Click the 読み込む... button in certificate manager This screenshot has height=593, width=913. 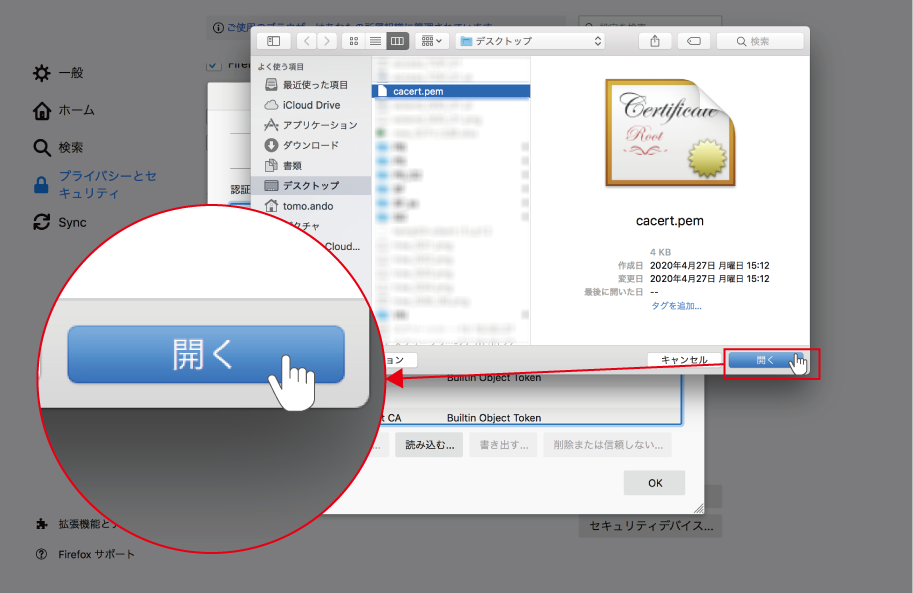click(x=429, y=444)
